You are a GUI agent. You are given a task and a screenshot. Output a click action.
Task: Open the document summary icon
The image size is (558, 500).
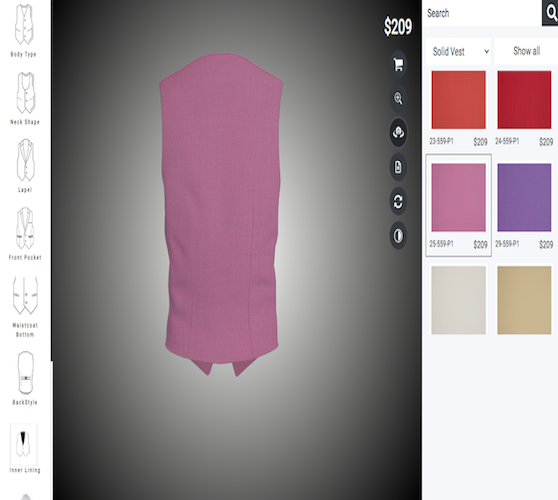tap(398, 167)
